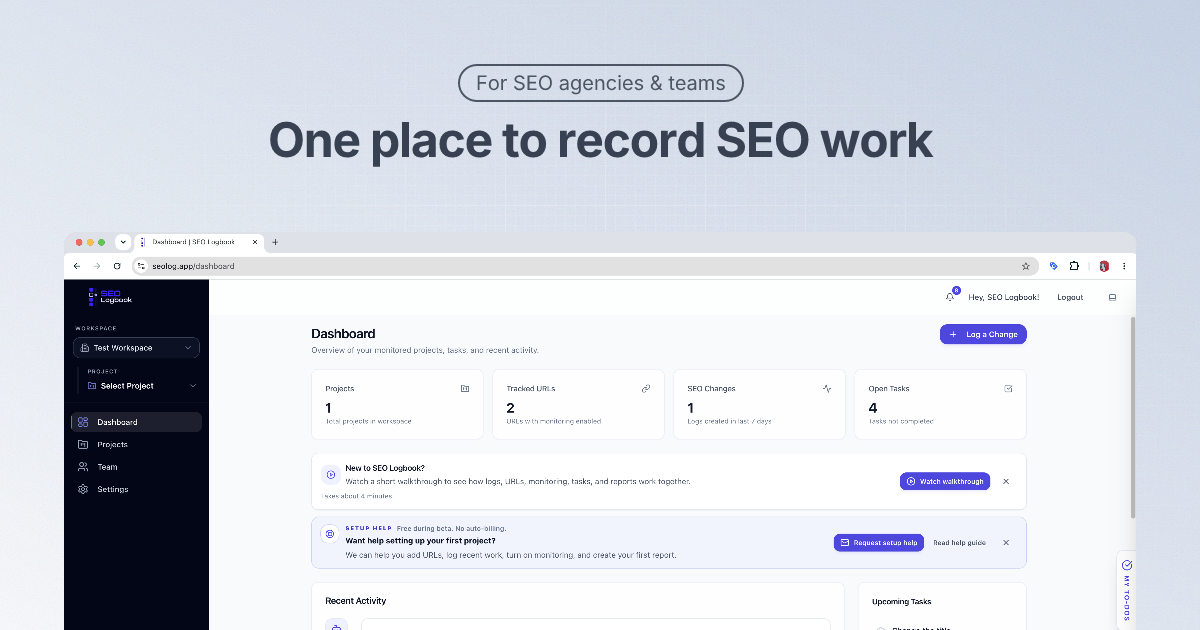The height and width of the screenshot is (630, 1200).
Task: Open Settings in sidebar menu
Action: pos(136,489)
